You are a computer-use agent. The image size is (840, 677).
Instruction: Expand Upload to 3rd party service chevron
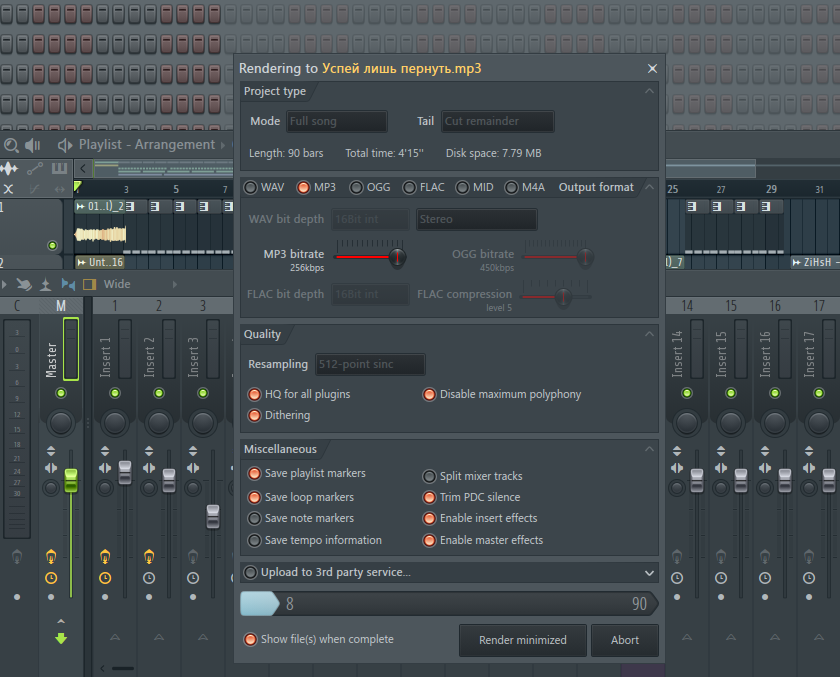649,573
